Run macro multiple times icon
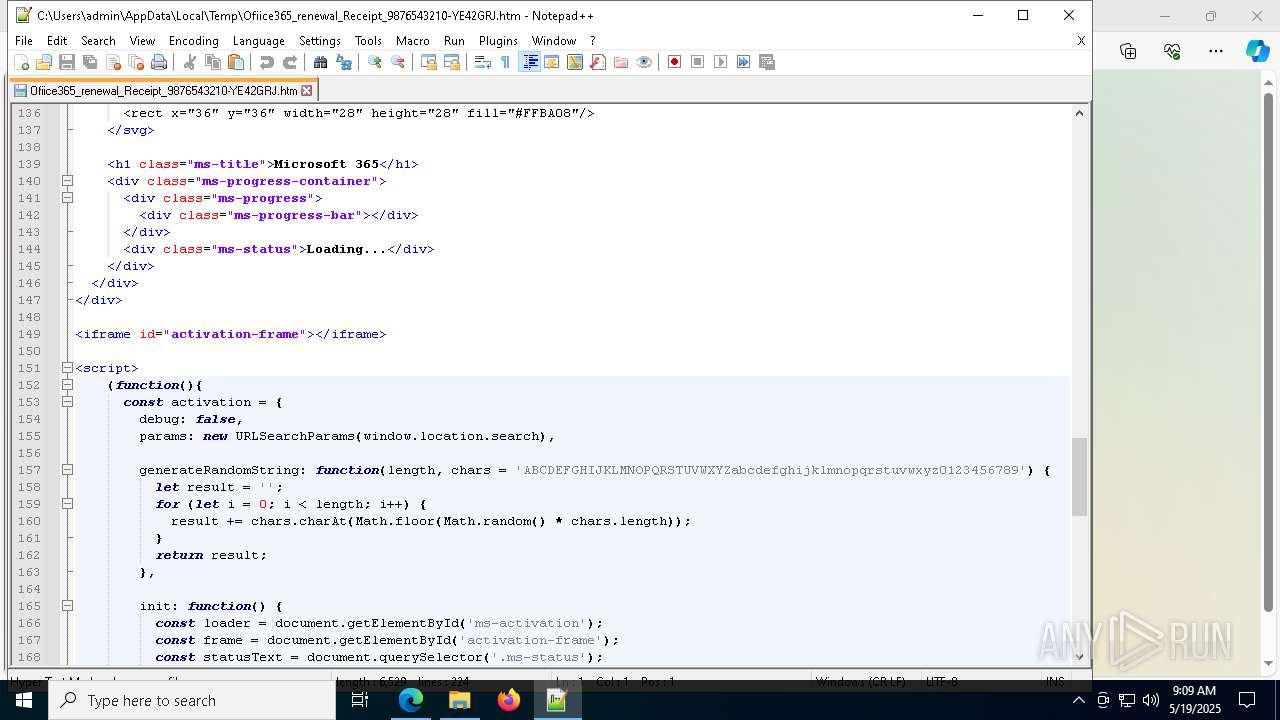 (743, 62)
